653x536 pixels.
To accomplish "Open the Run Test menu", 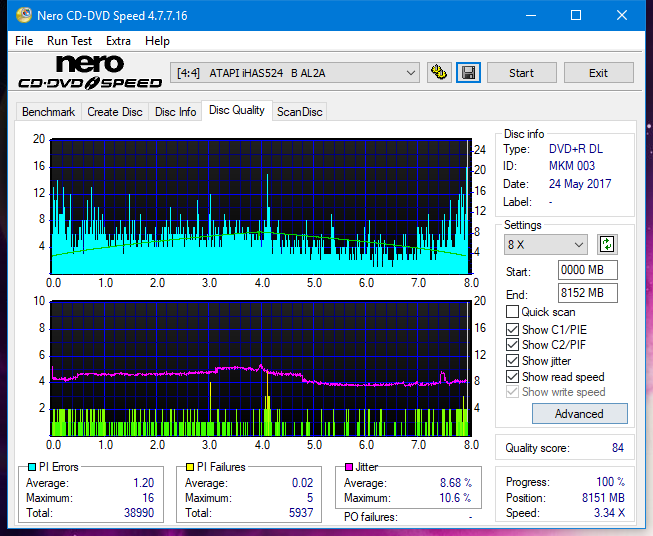I will tap(69, 41).
